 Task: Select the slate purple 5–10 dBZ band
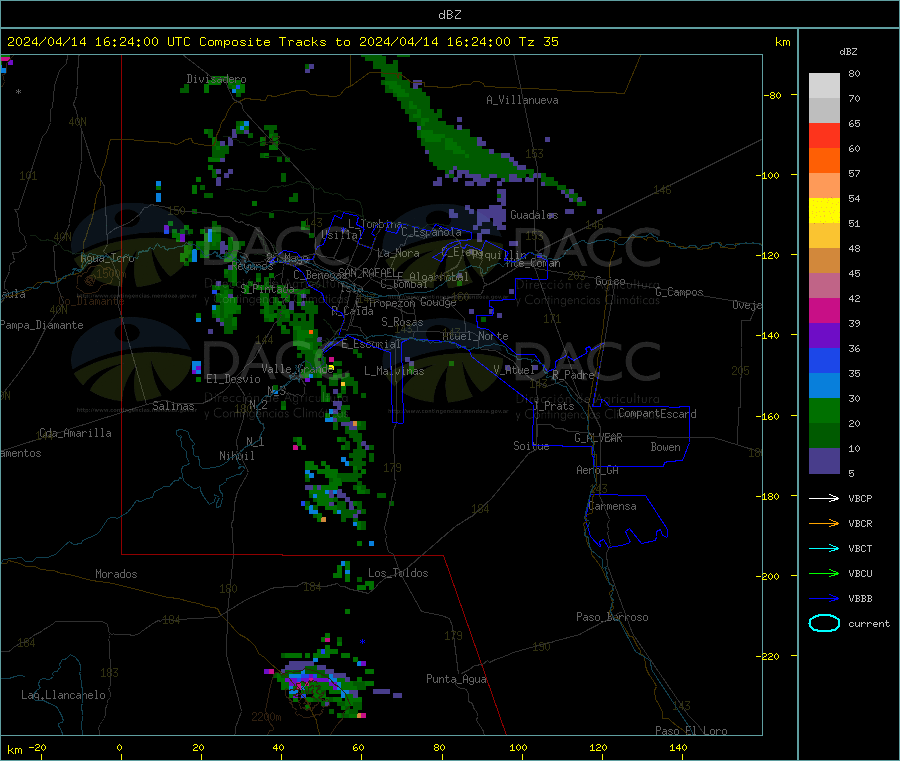[x=824, y=461]
